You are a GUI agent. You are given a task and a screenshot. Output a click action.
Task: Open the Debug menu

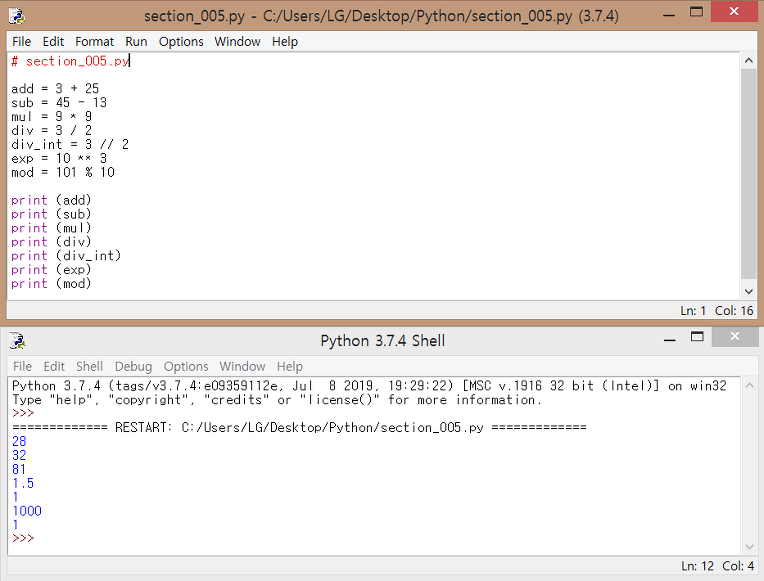(133, 366)
